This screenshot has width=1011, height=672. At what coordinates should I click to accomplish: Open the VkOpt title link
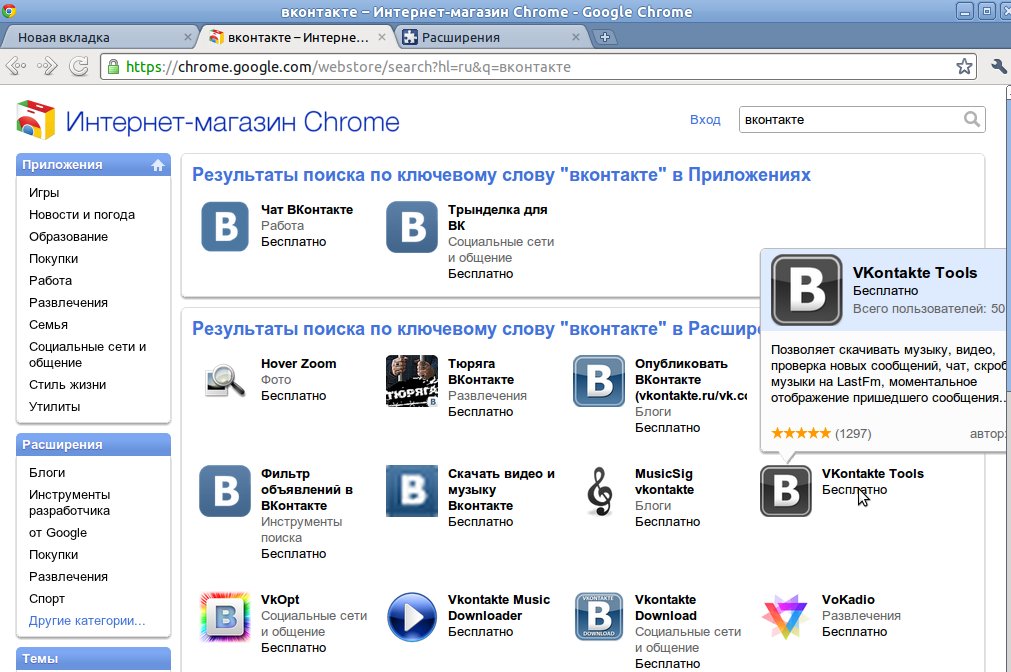(x=280, y=600)
